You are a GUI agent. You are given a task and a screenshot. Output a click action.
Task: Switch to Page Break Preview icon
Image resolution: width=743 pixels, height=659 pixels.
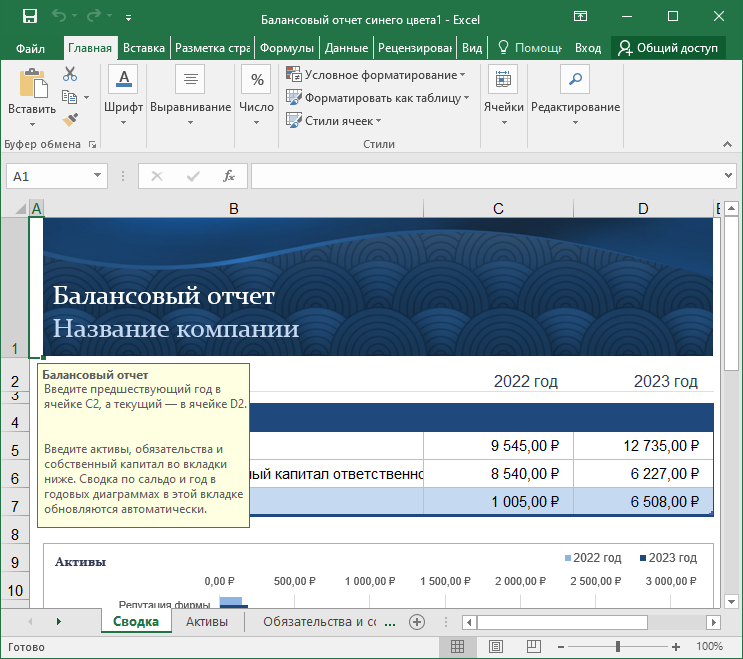point(534,647)
